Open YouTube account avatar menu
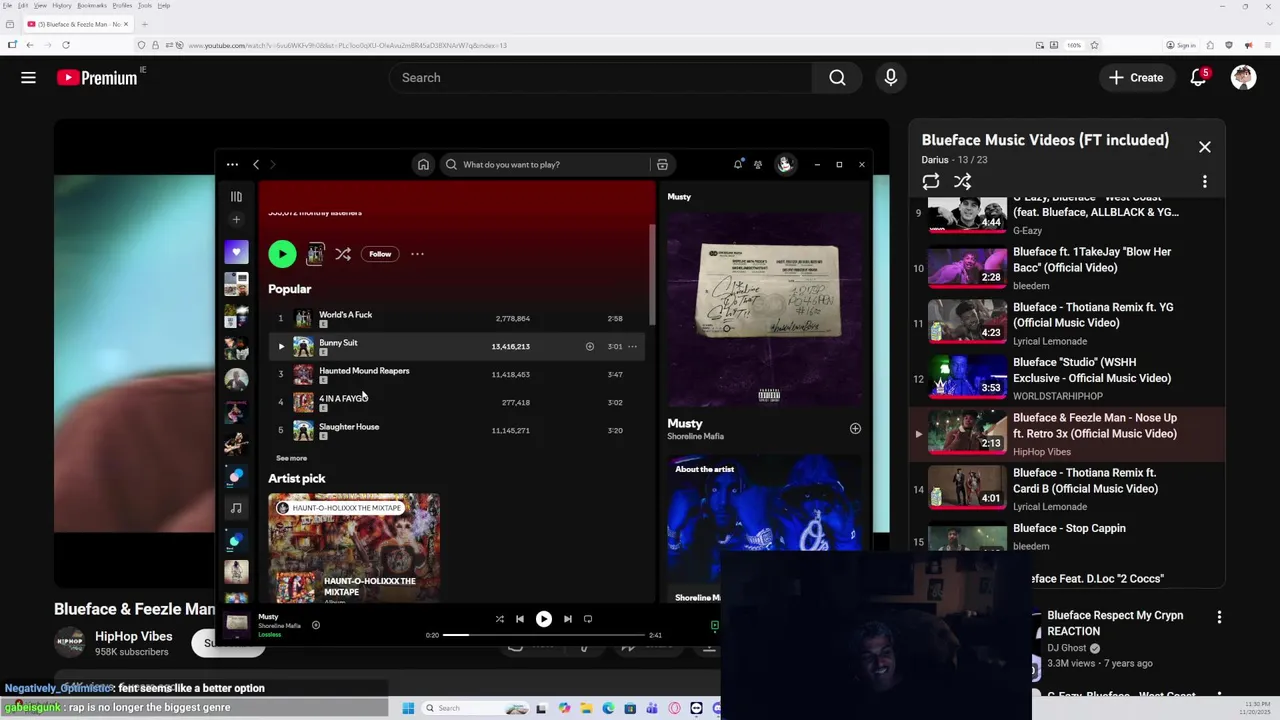The width and height of the screenshot is (1280, 720). pyautogui.click(x=1243, y=78)
